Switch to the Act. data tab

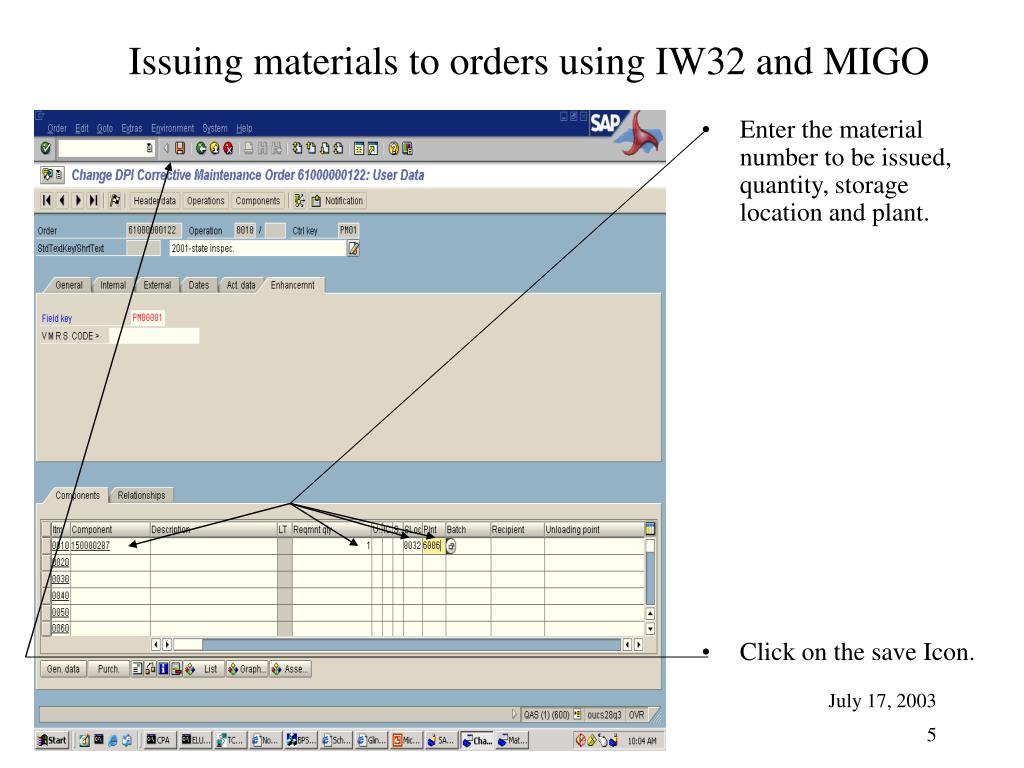[x=240, y=285]
